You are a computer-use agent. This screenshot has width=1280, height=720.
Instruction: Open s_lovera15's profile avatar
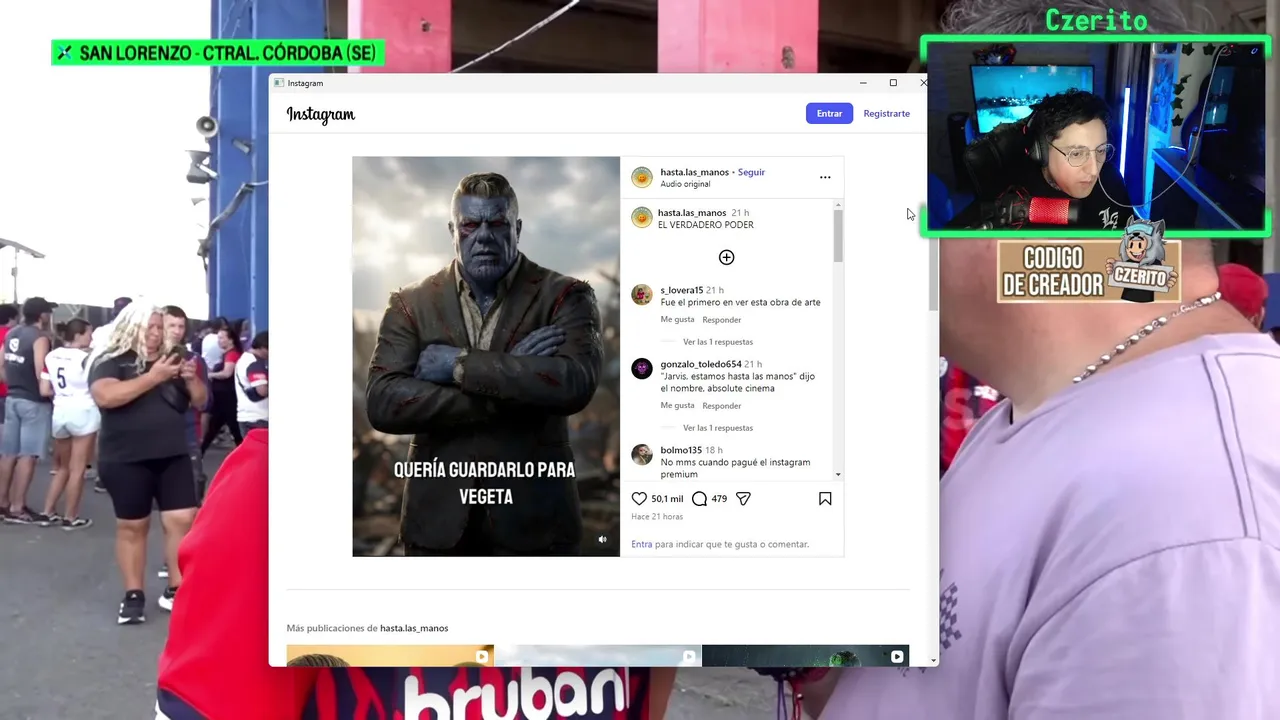click(642, 295)
